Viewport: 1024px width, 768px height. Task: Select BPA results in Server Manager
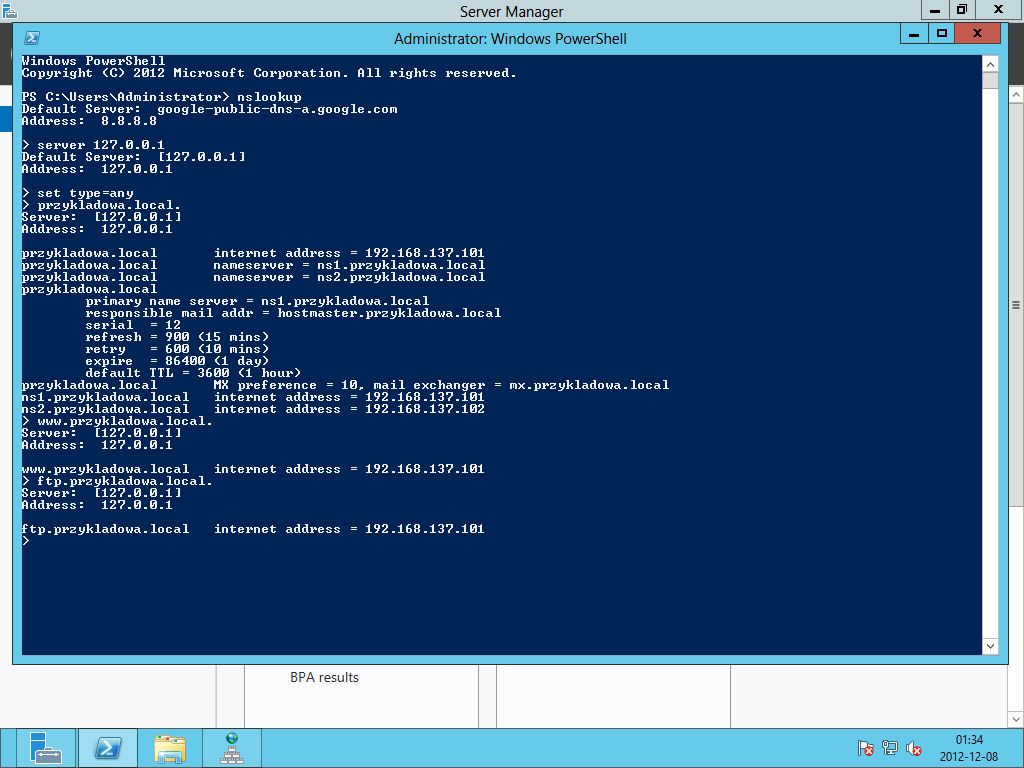coord(324,677)
